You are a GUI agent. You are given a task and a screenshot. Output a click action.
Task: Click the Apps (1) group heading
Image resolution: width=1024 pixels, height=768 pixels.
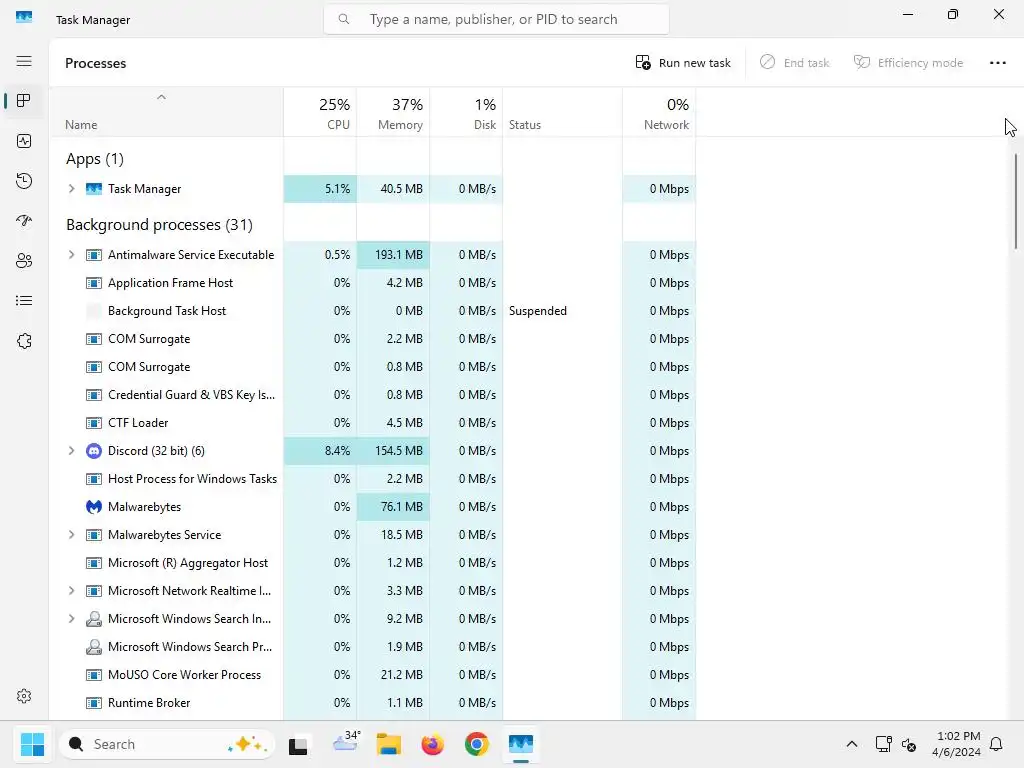tap(95, 159)
